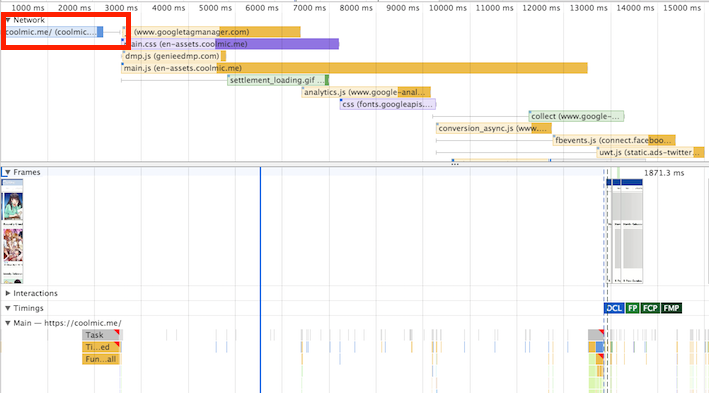This screenshot has width=709, height=393.
Task: Click the Timings section label
Action: pos(28,308)
